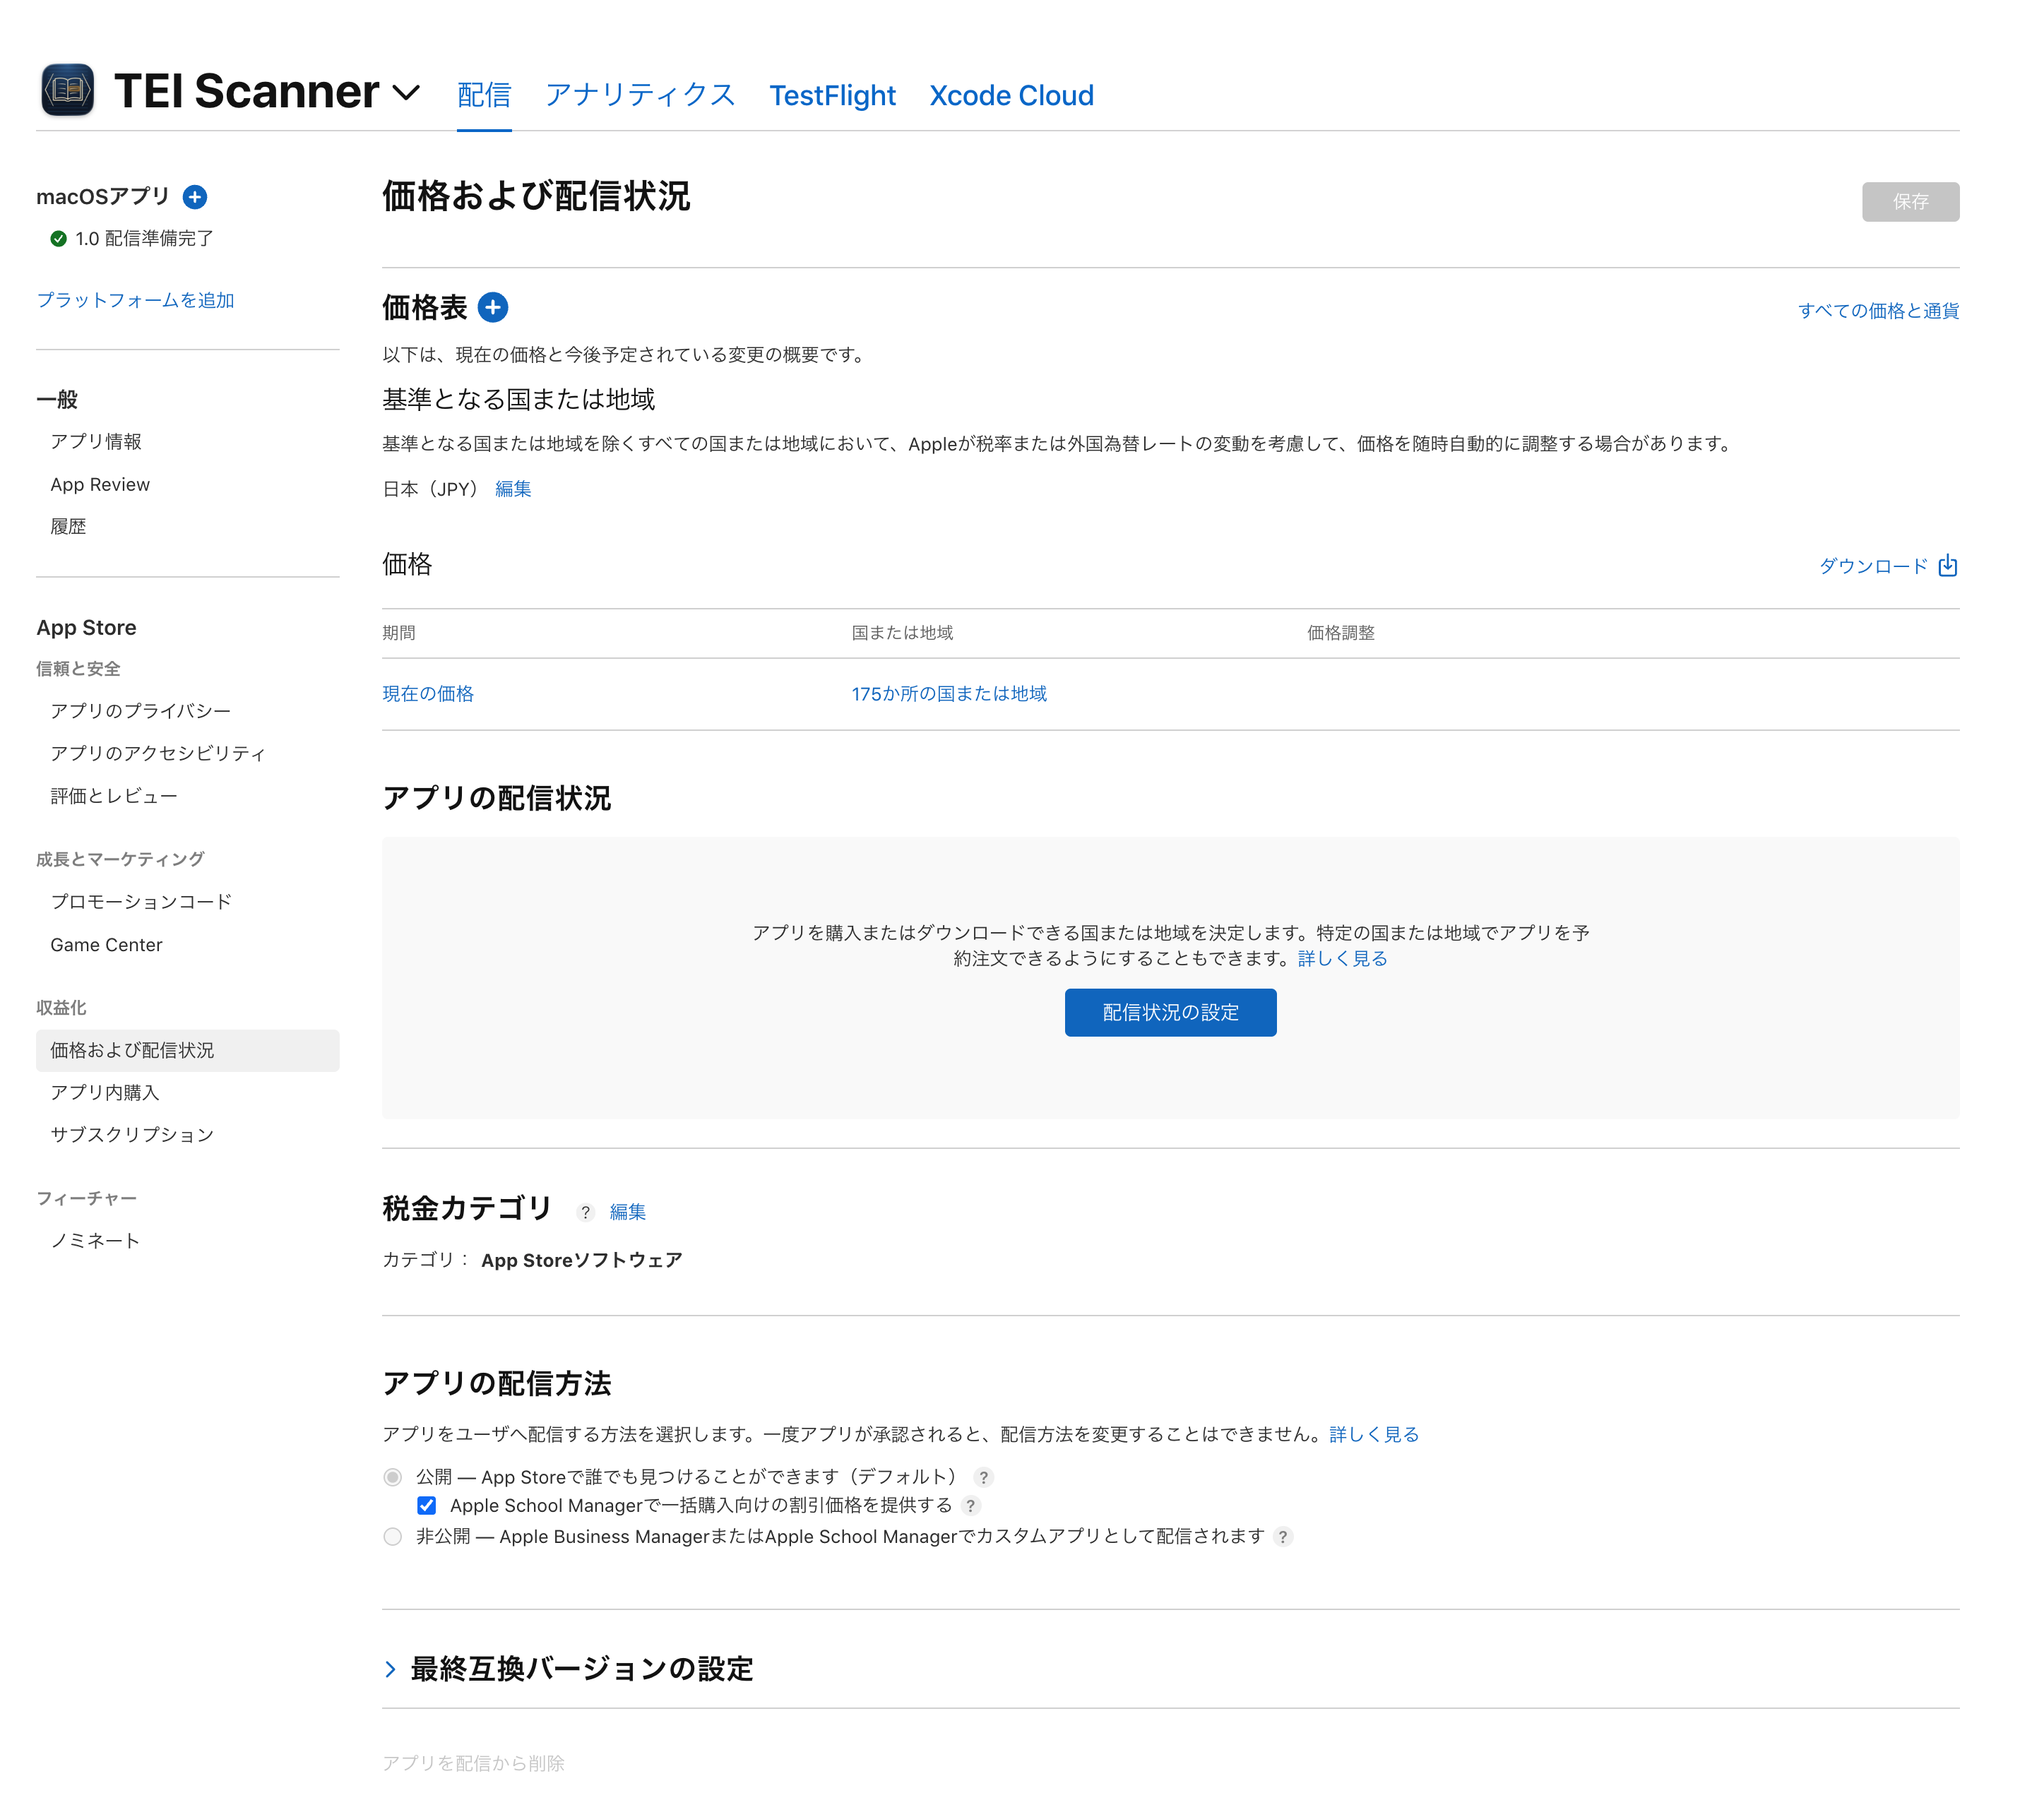This screenshot has width=2044, height=1812.
Task: Open the TEI Scanner app switcher dropdown
Action: [406, 93]
